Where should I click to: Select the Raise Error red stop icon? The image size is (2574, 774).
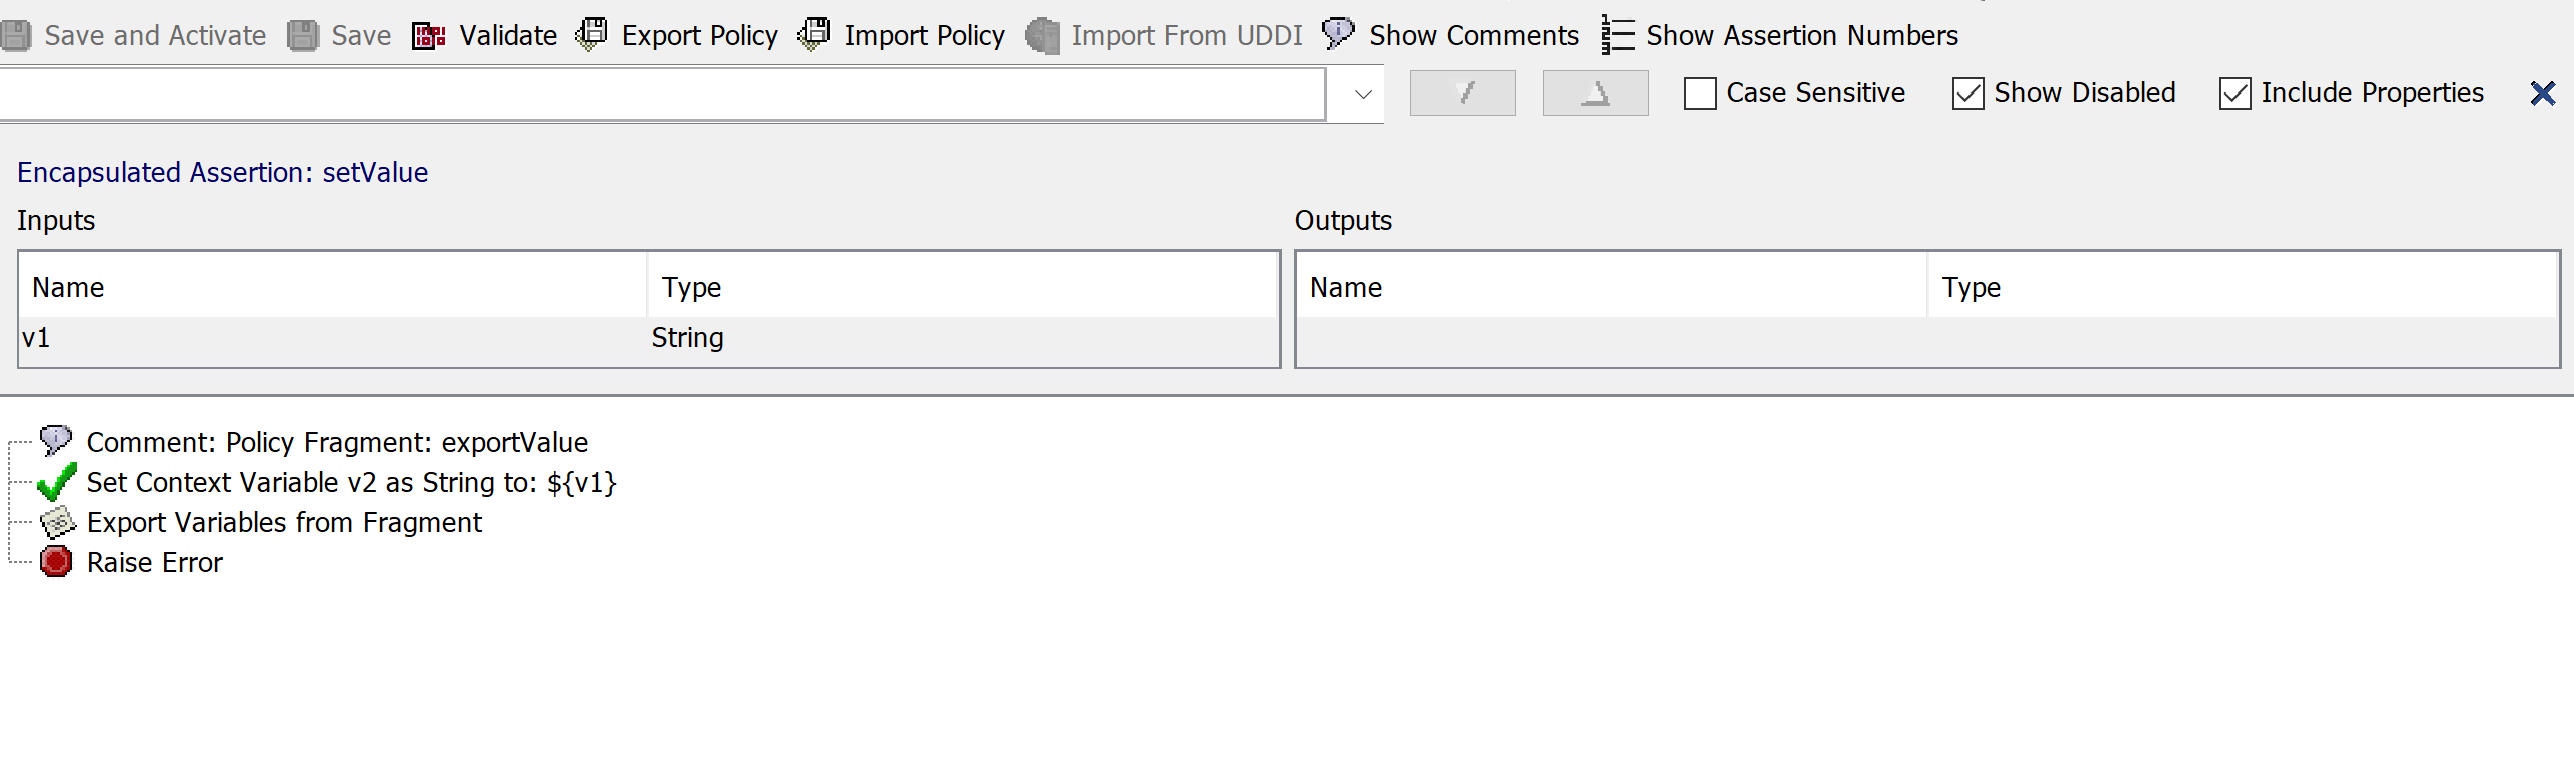pos(56,562)
